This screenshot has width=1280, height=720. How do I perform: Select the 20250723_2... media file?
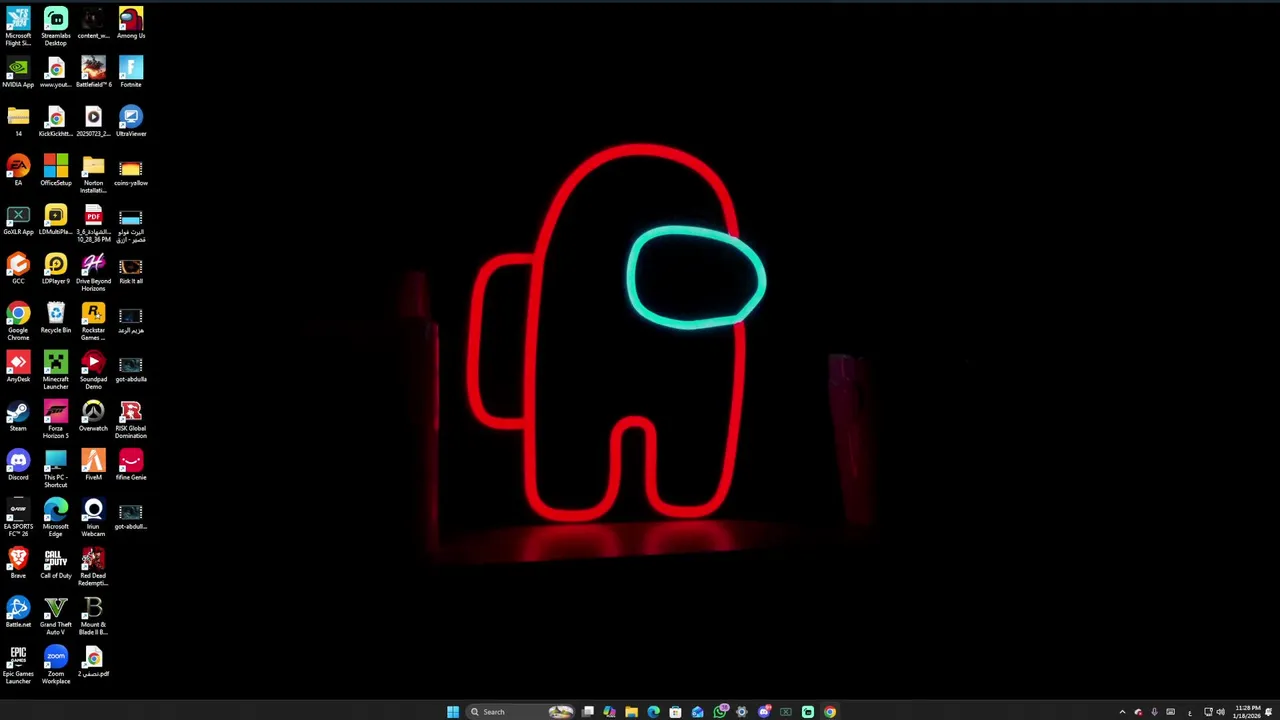pos(93,121)
